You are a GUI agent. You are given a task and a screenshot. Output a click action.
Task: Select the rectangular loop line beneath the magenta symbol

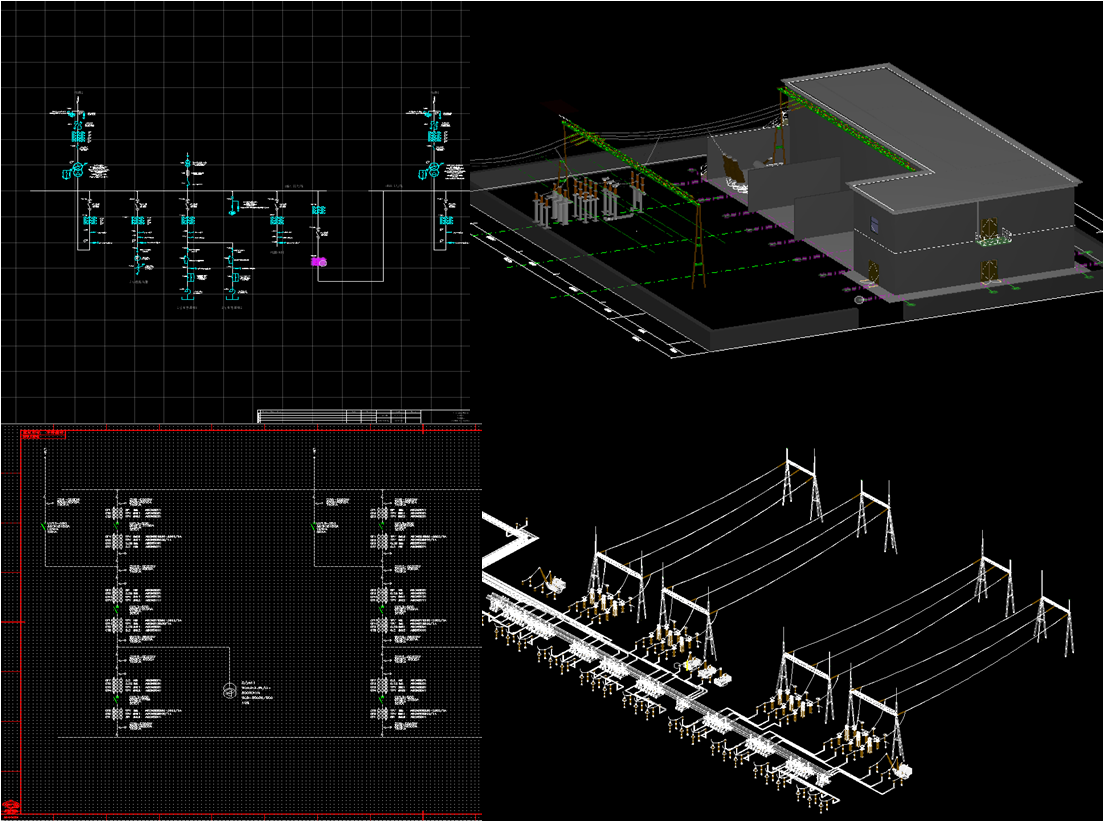point(350,281)
